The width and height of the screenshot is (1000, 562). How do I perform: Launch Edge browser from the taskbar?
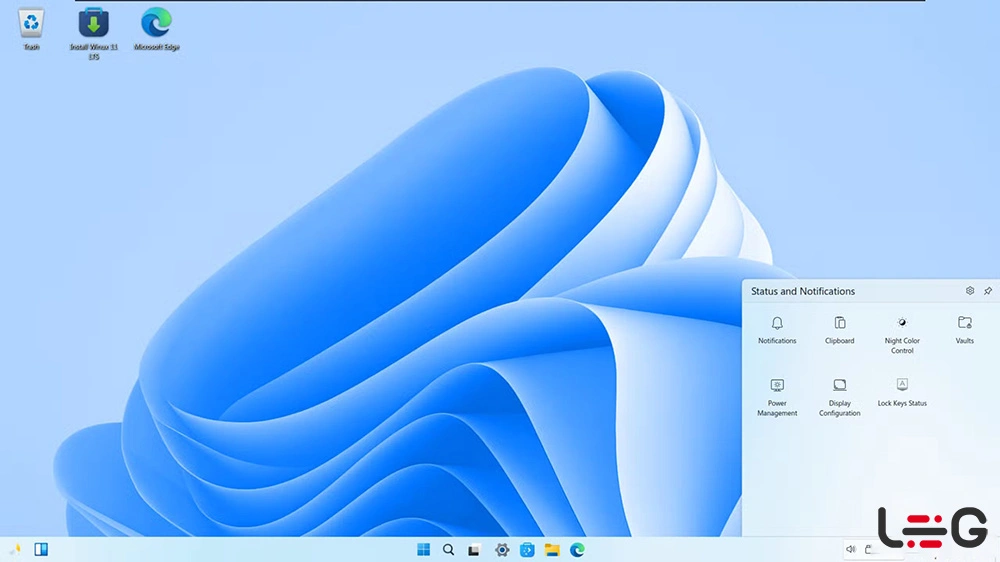[x=577, y=549]
